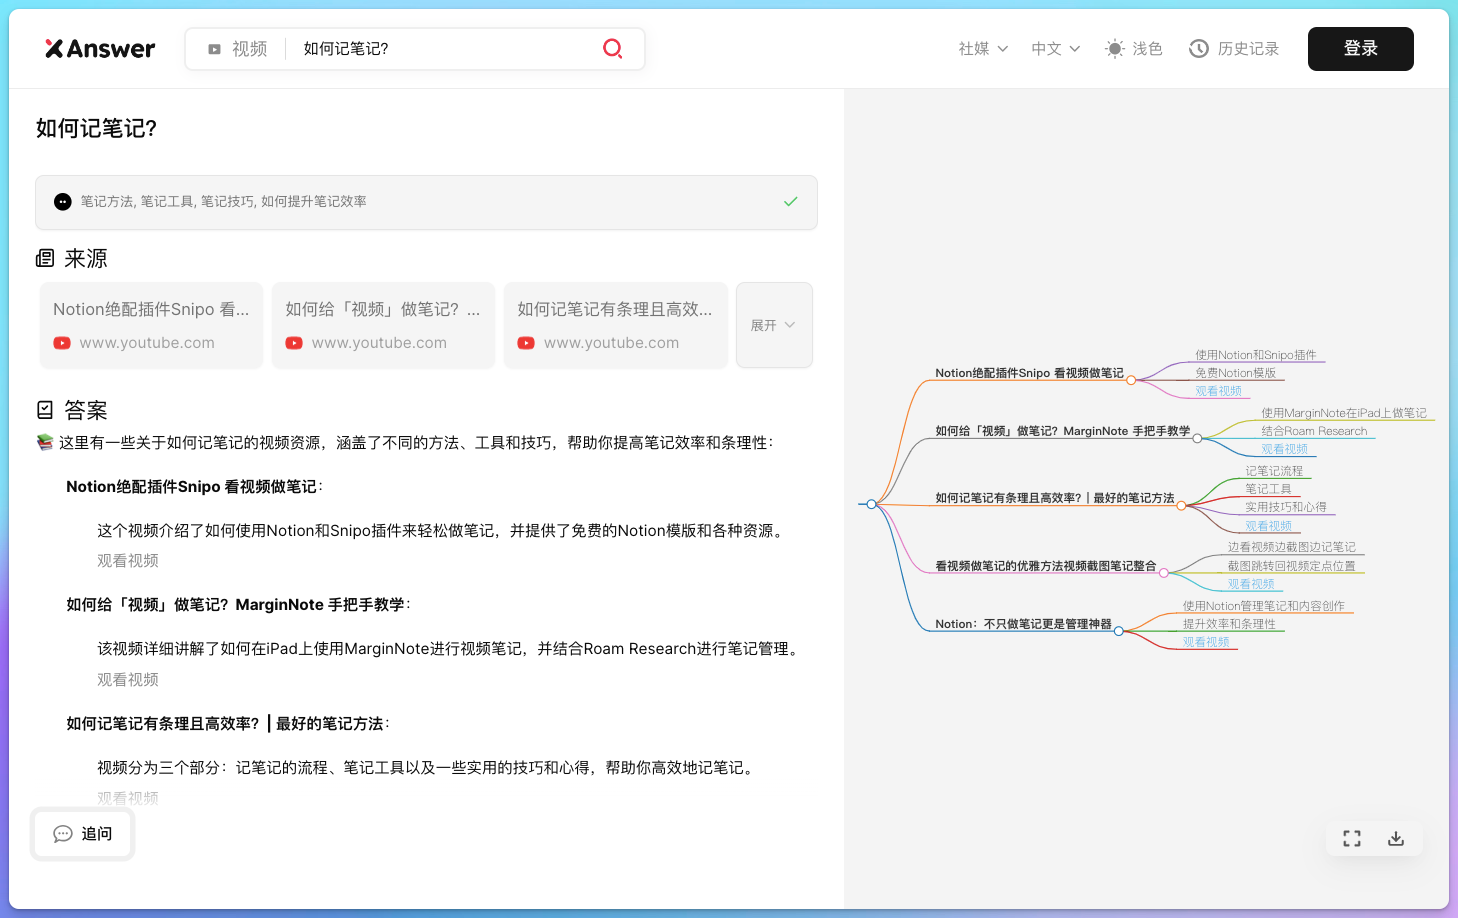Click 观看视频 link under Notion Snipo answer

click(128, 561)
